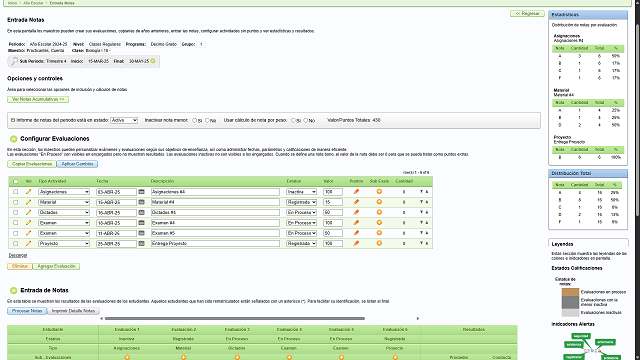The image size is (640, 360).
Task: Open report state dropdown showing Activo
Action: pos(124,120)
